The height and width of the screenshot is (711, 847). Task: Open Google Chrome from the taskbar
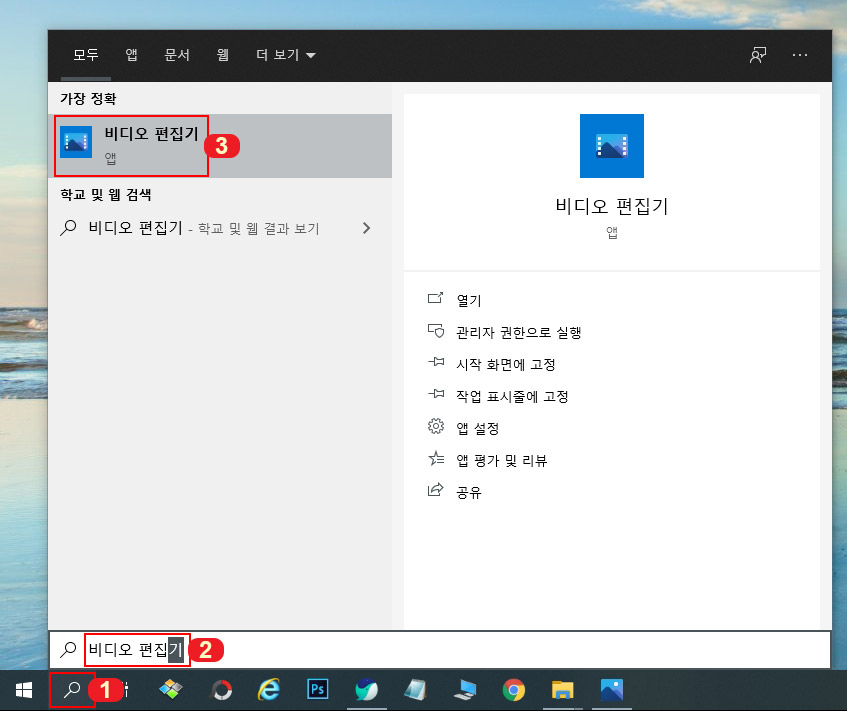(x=513, y=689)
